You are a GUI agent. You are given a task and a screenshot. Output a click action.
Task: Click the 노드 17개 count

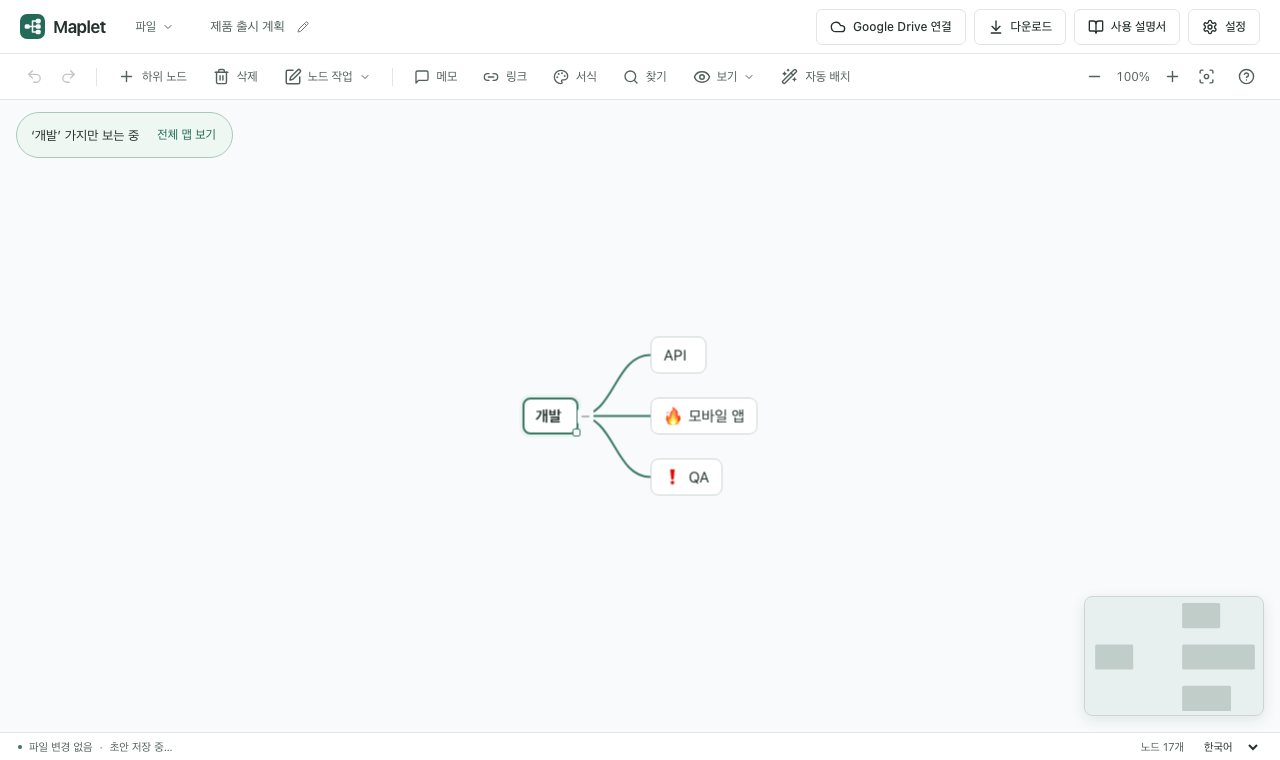tap(1162, 747)
